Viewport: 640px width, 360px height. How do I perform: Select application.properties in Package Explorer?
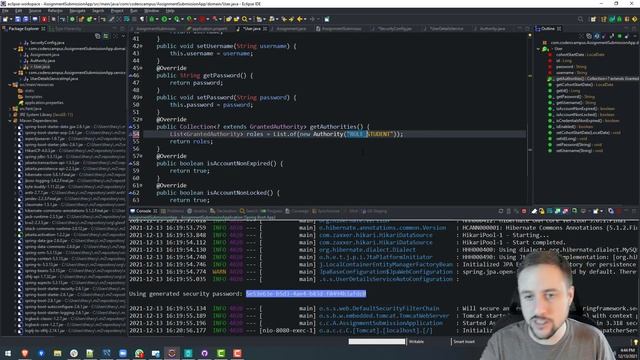44,103
